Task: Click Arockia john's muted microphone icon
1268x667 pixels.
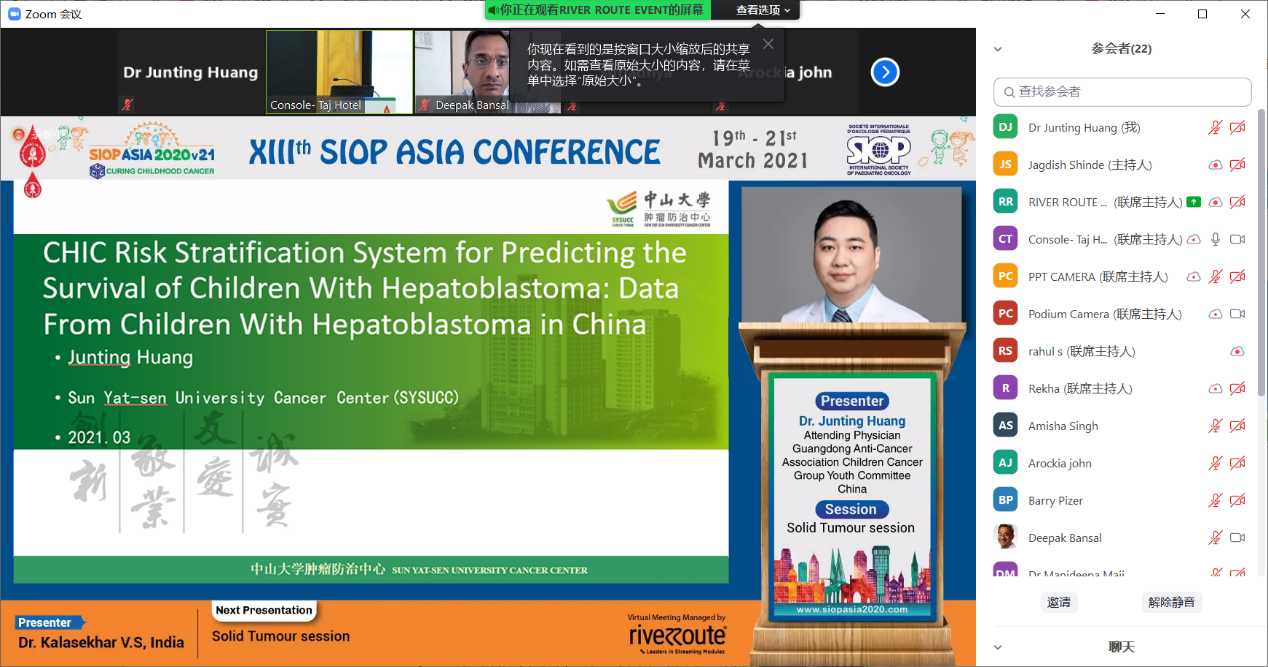Action: [x=1215, y=463]
